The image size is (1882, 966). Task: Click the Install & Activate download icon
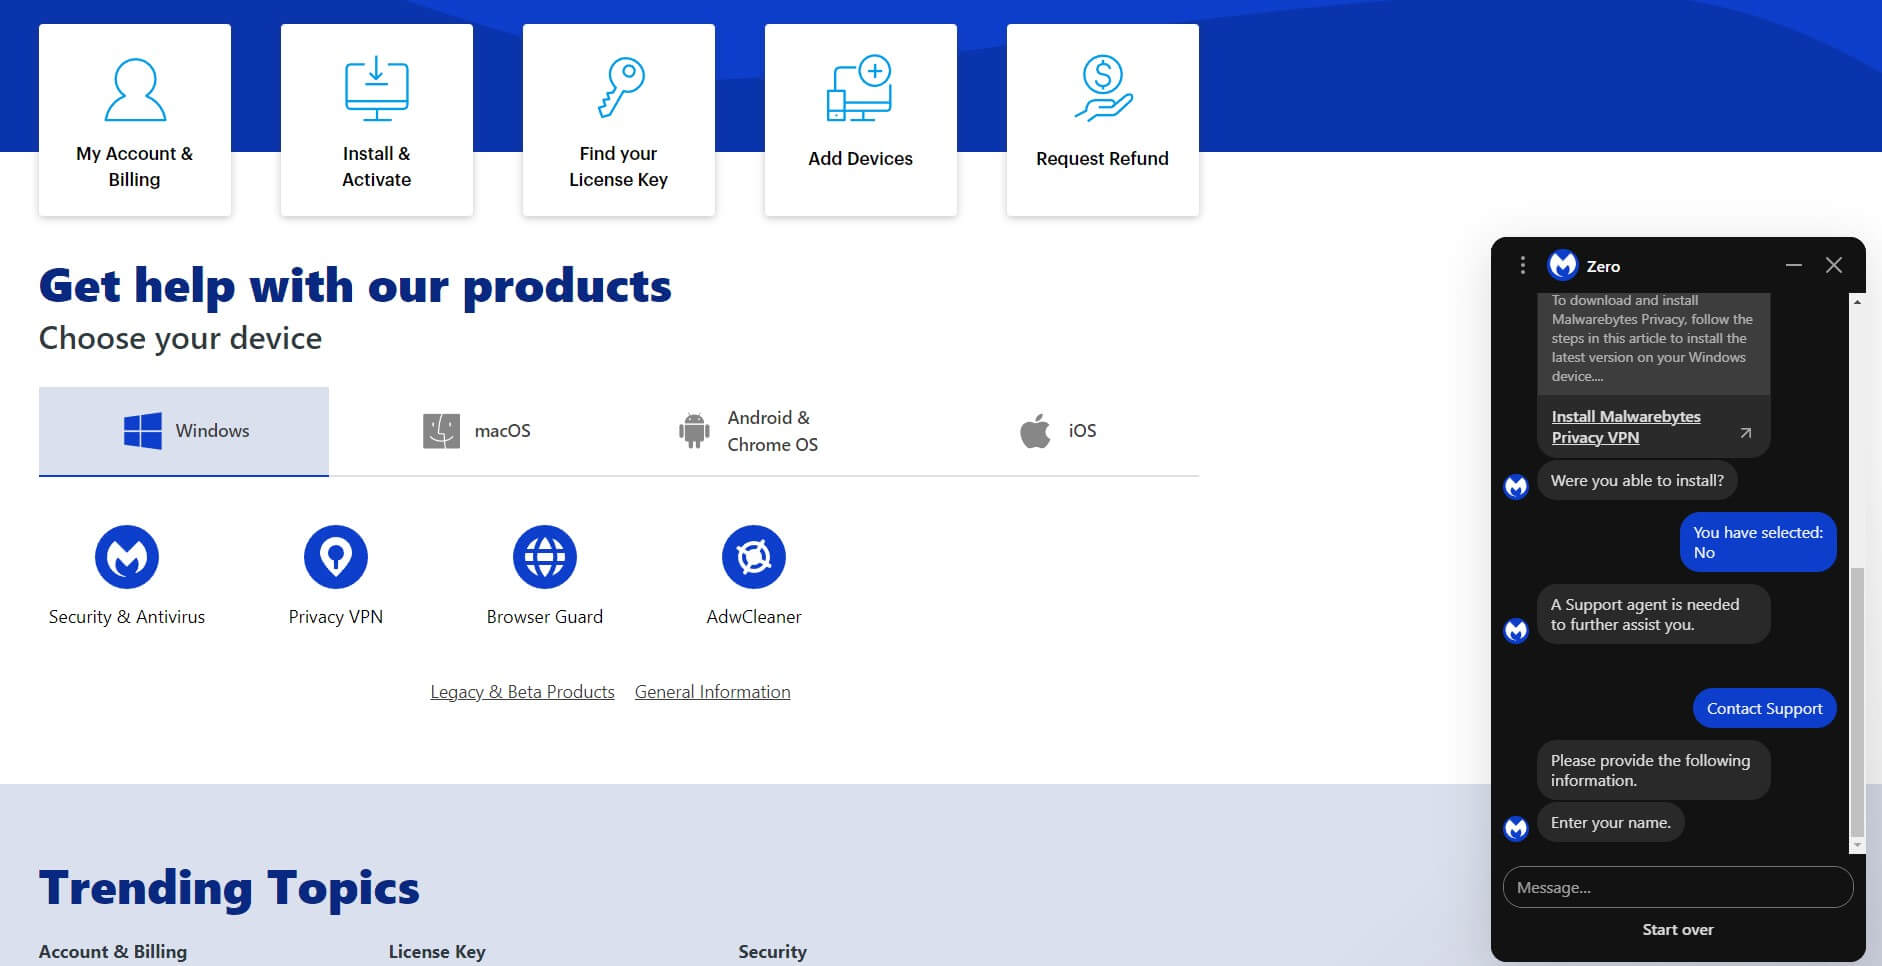[377, 90]
